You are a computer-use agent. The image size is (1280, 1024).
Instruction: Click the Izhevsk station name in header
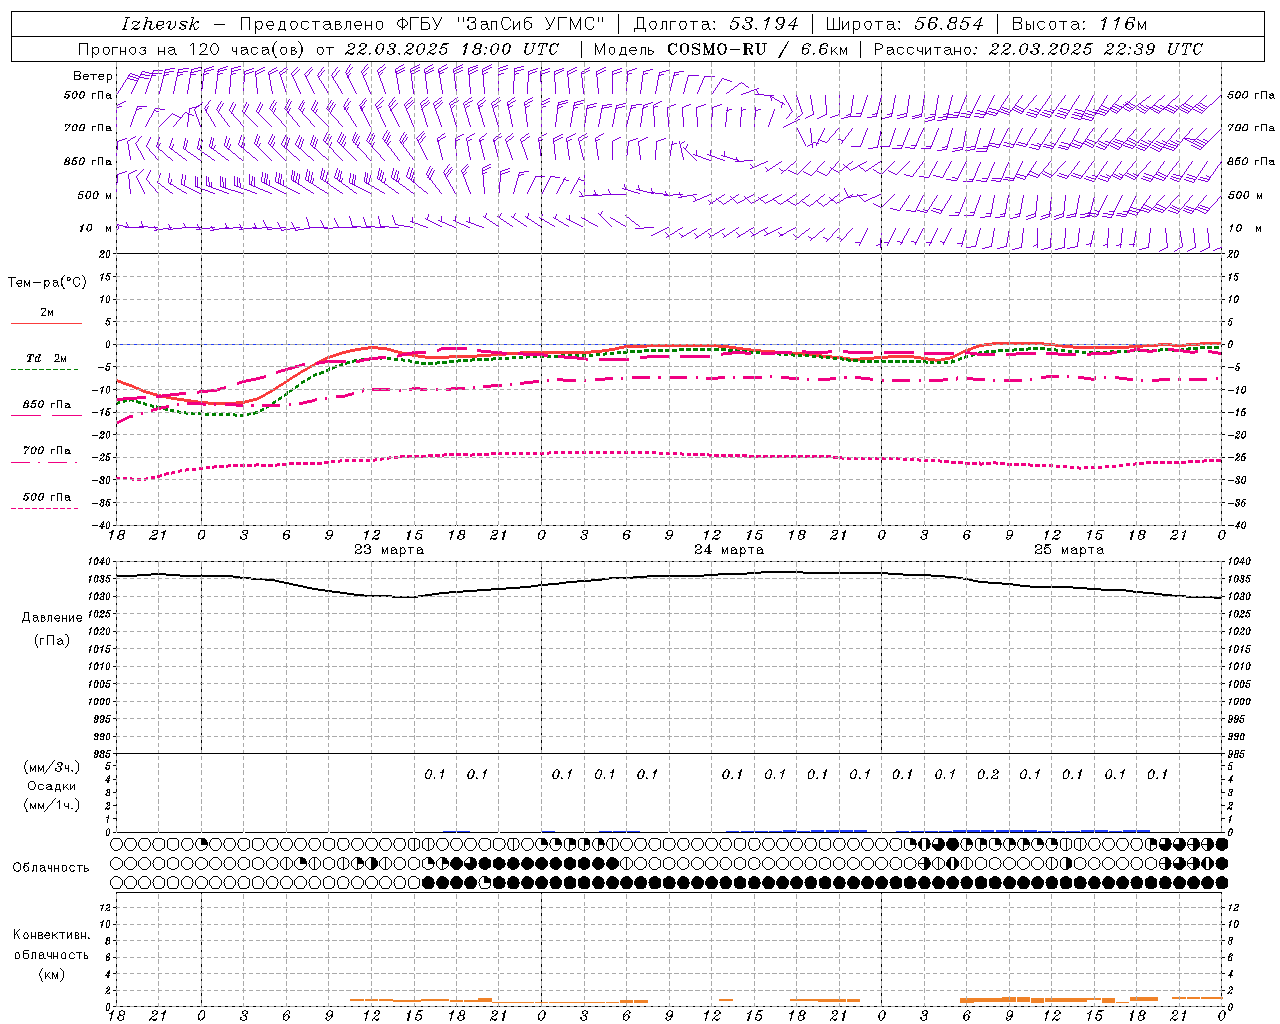click(161, 24)
